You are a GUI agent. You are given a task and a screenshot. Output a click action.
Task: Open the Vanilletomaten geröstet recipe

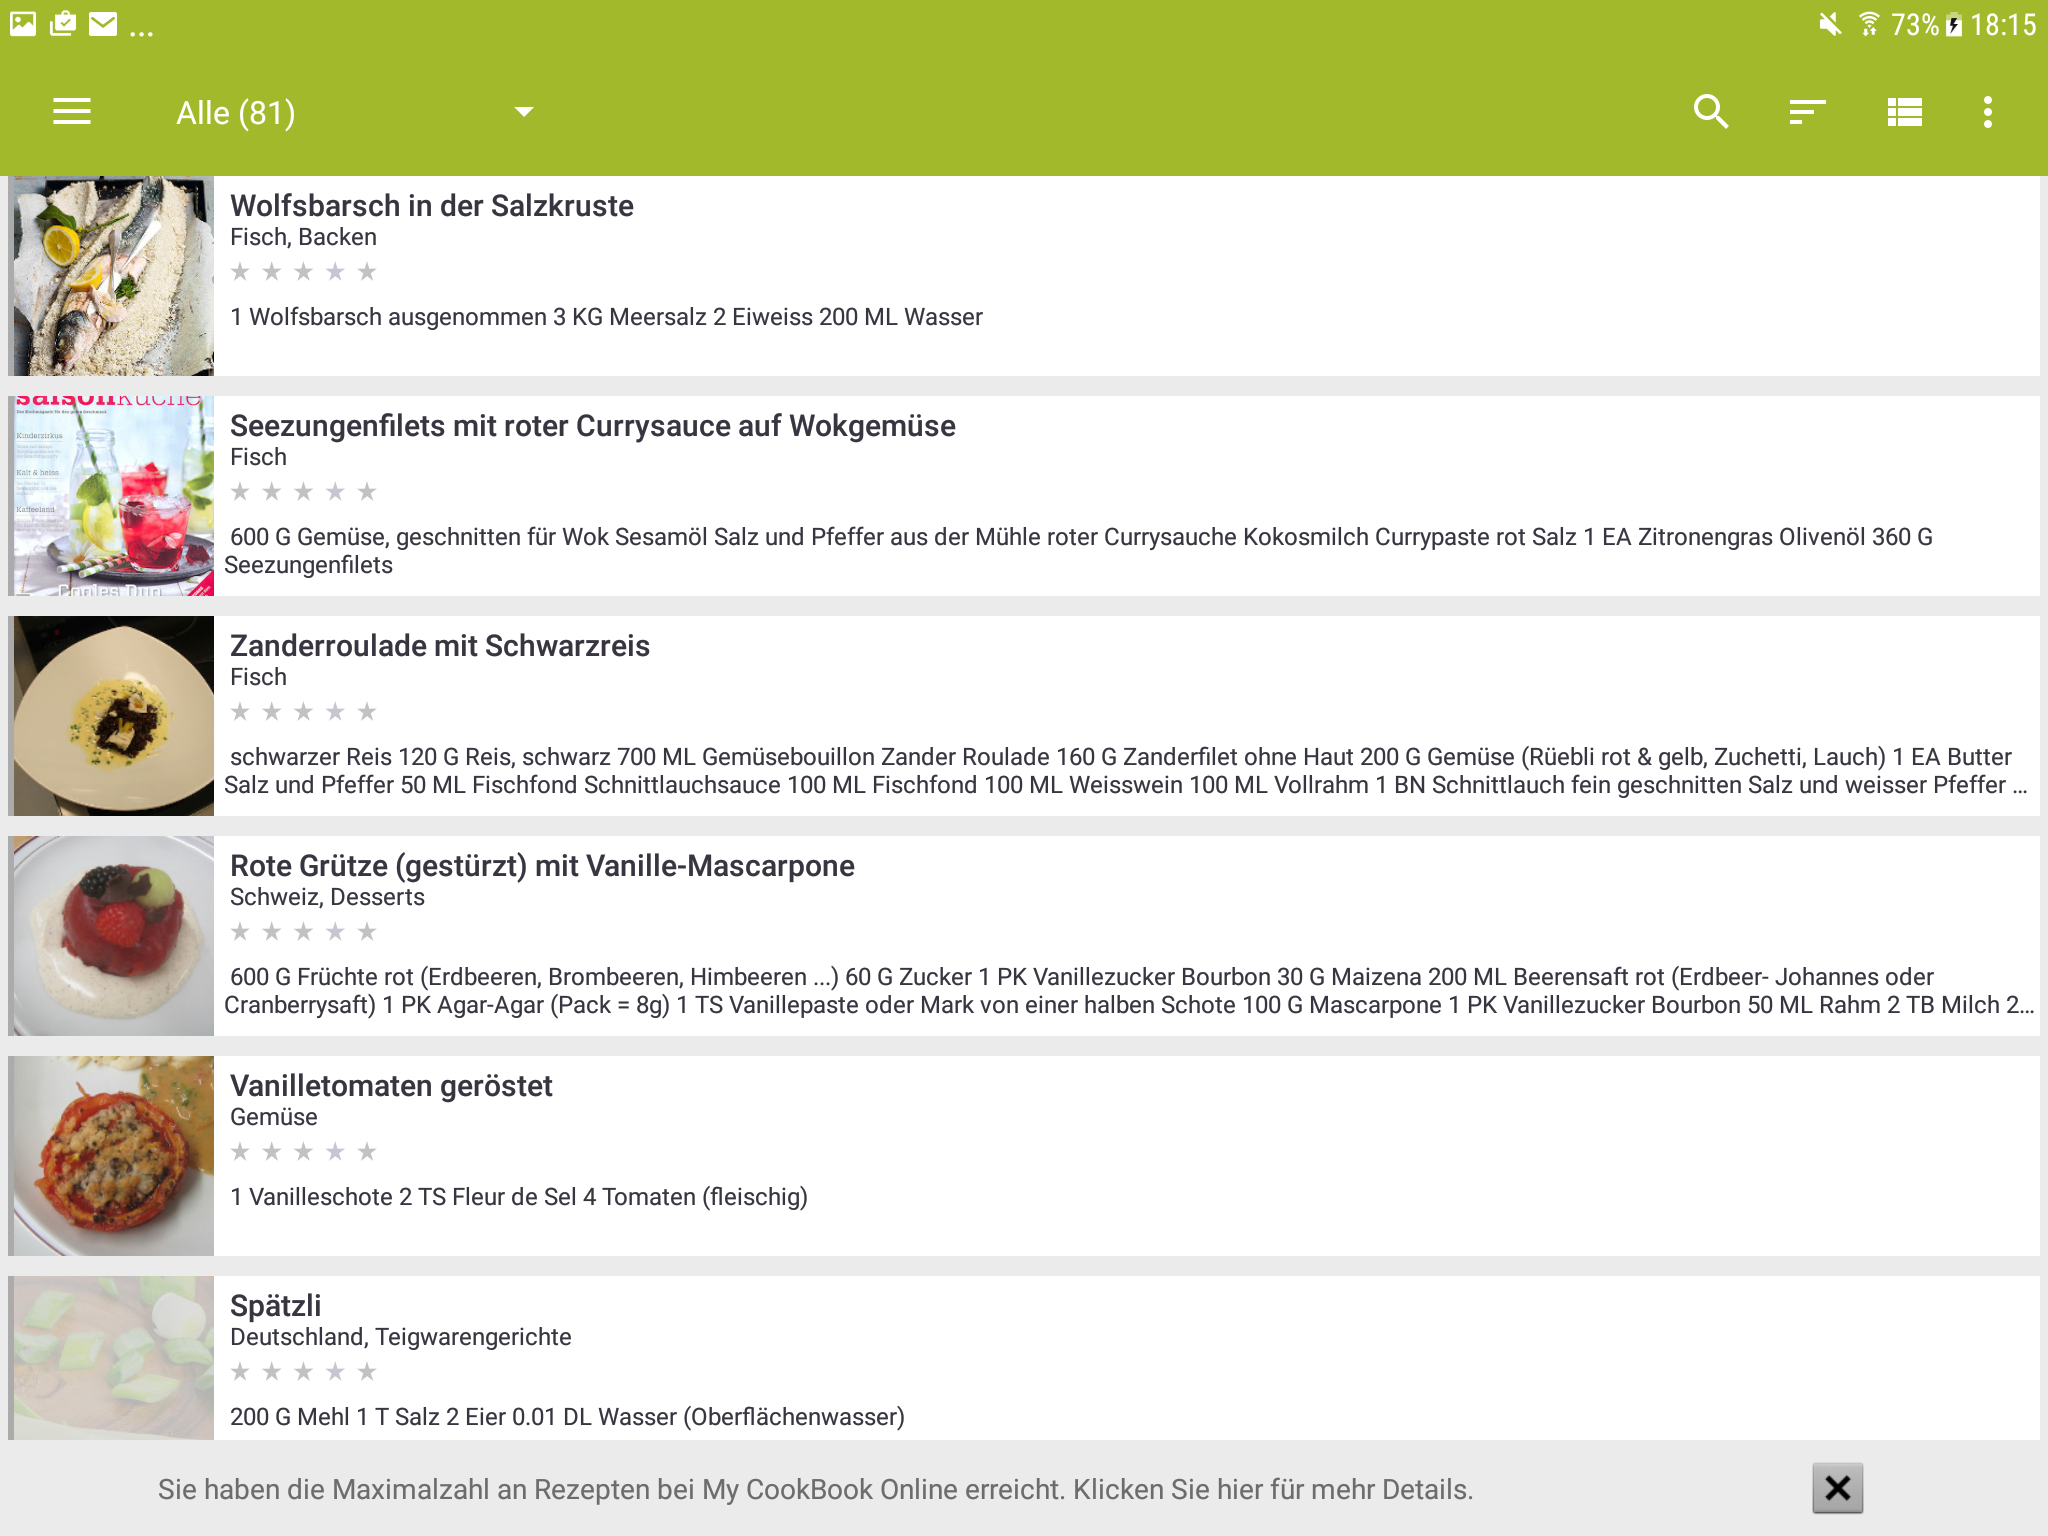tap(391, 1086)
